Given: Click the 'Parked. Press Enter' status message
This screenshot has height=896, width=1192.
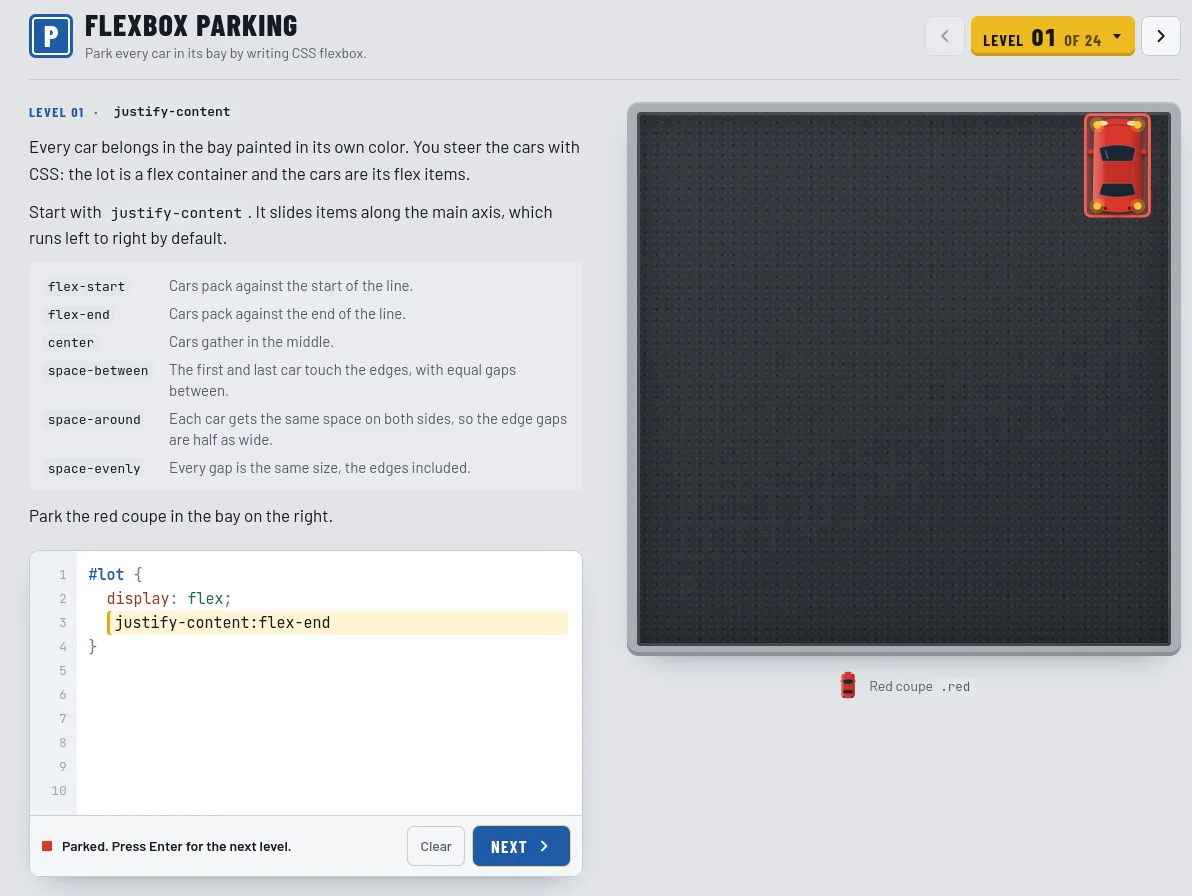Looking at the screenshot, I should coord(176,847).
